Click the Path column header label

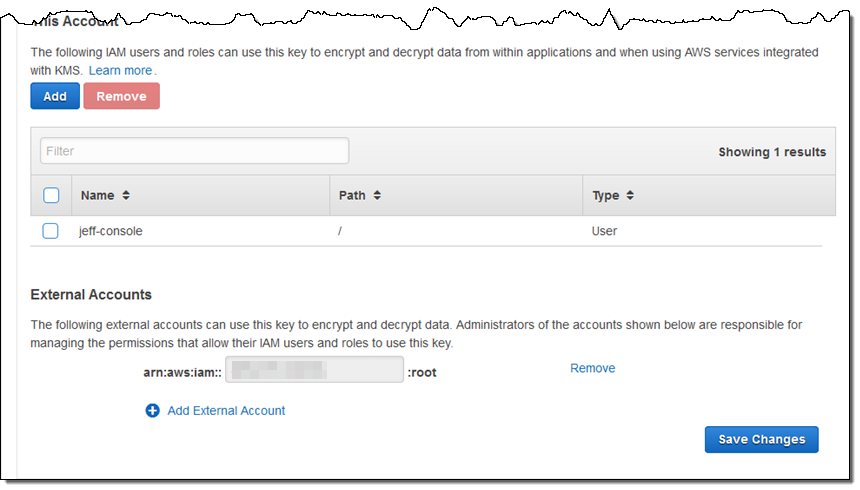click(352, 196)
